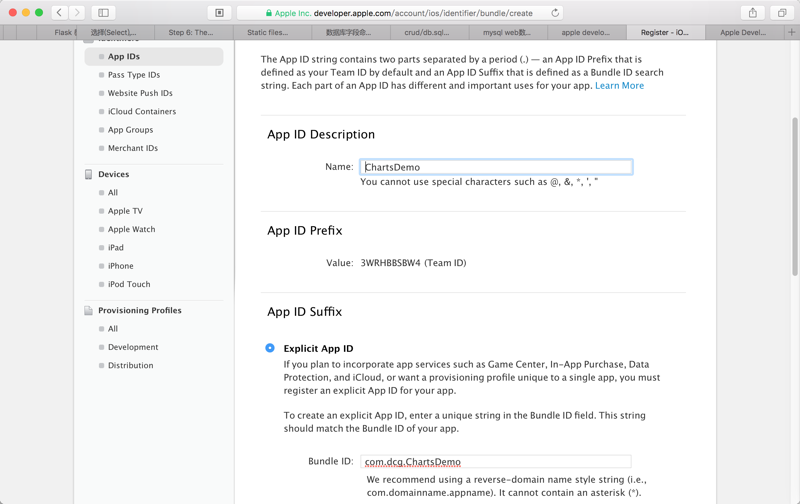Click the App ID Name text field
Screen dimensions: 800x504
496,167
